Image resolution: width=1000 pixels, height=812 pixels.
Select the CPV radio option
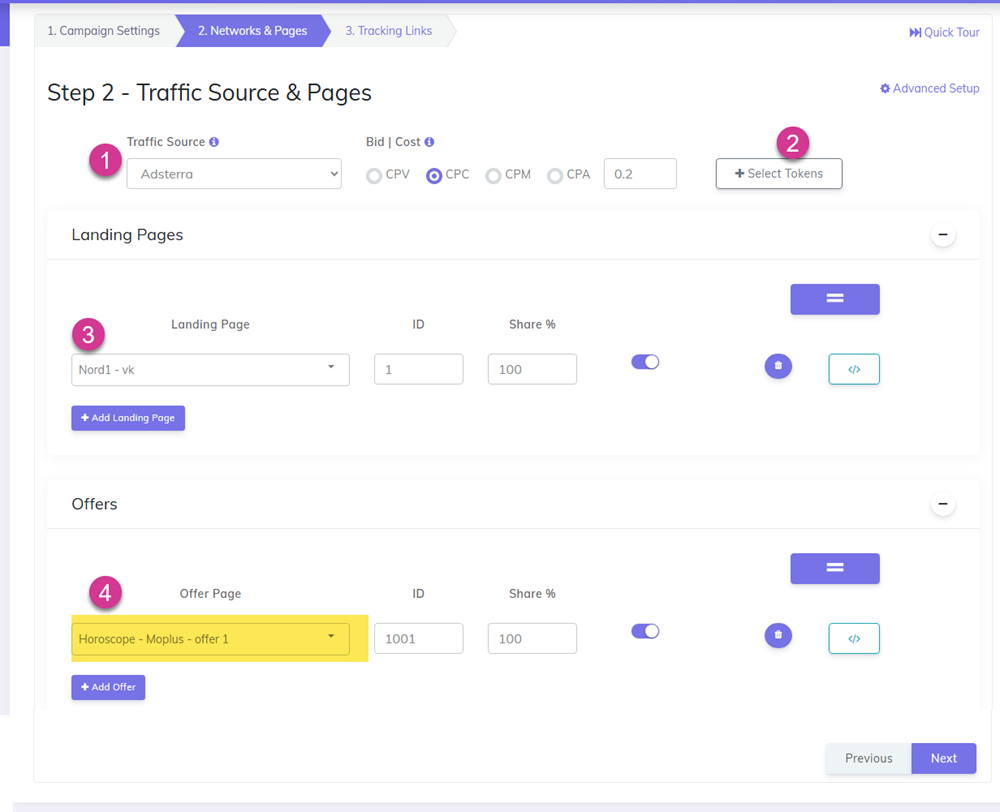[374, 176]
